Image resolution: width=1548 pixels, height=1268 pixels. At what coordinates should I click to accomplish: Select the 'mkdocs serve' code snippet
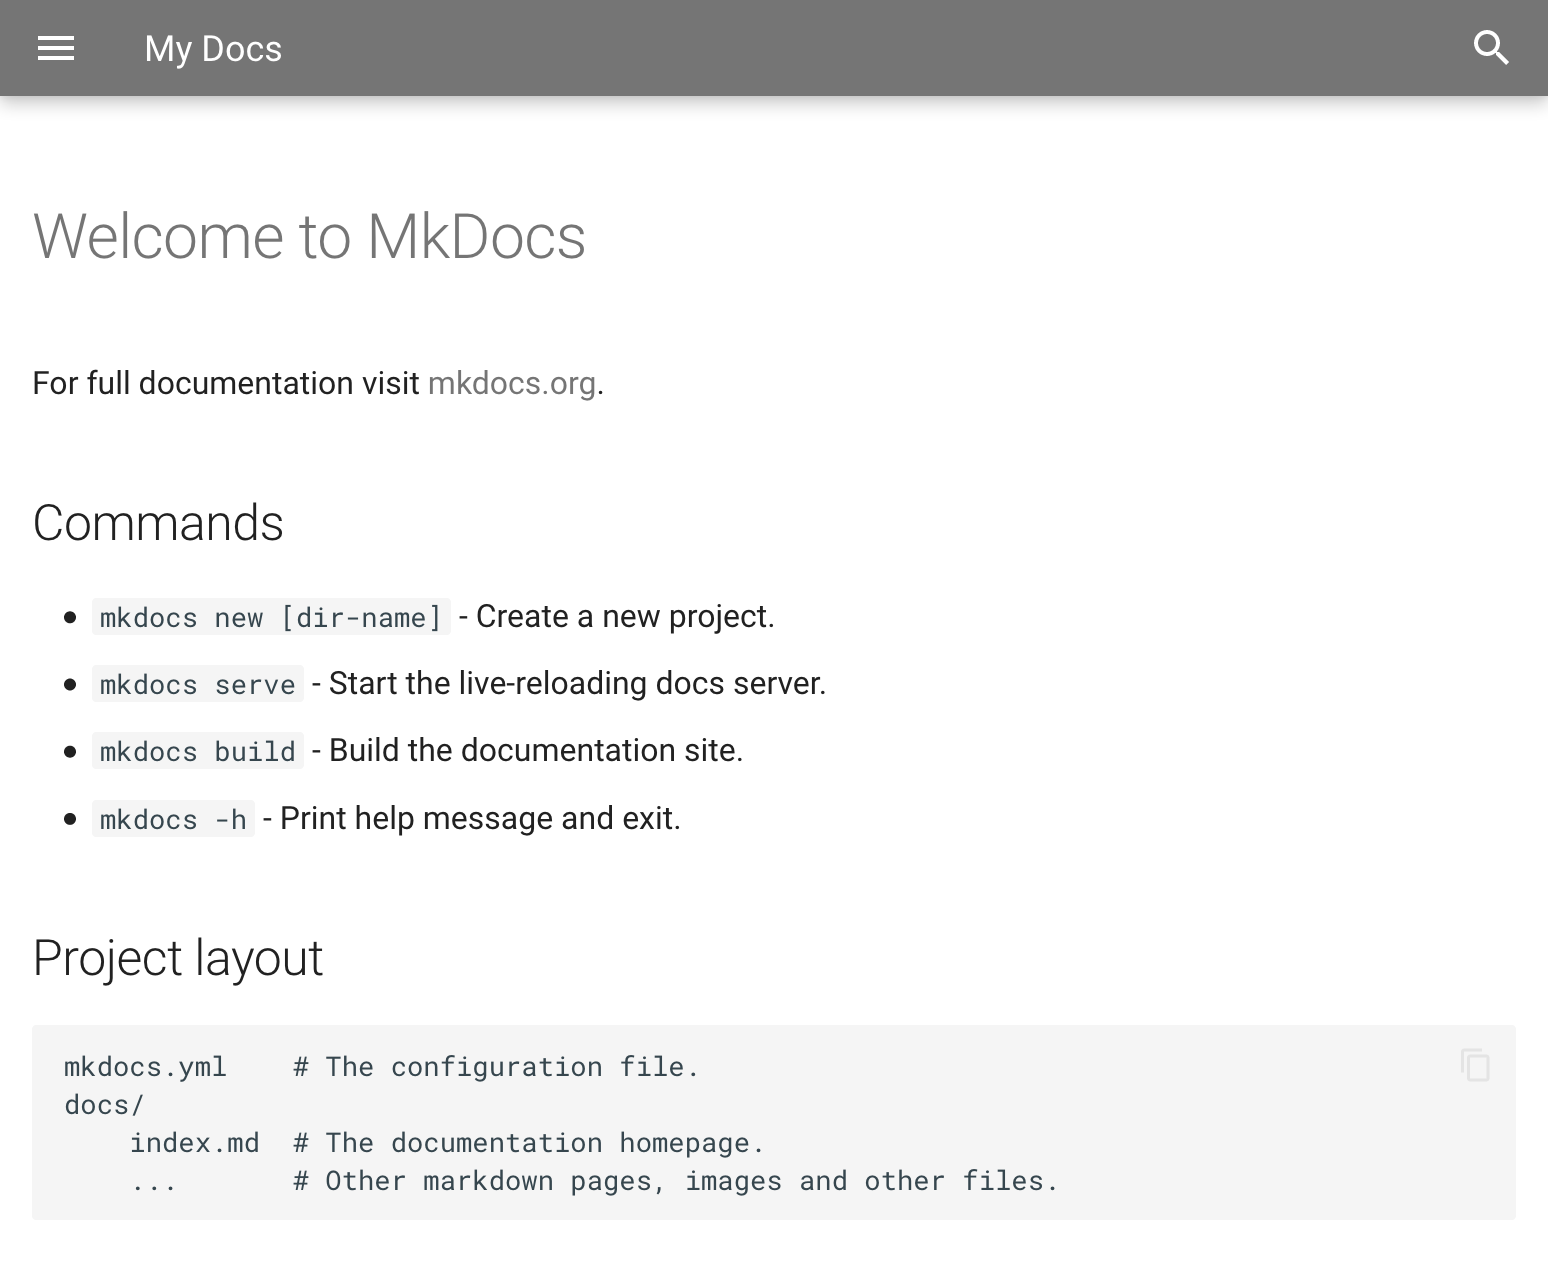tap(198, 684)
